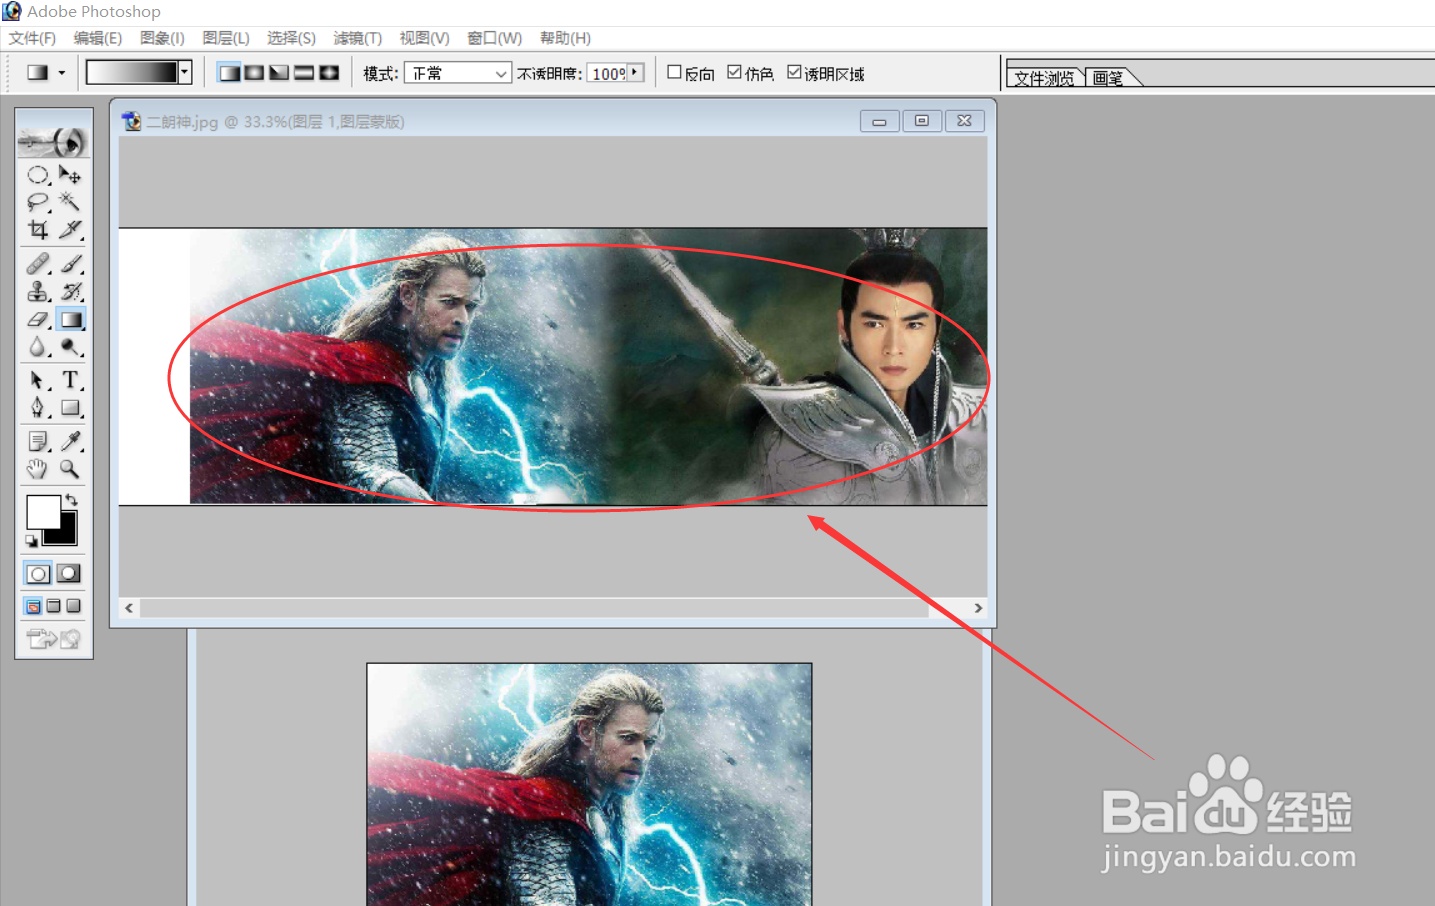Image resolution: width=1435 pixels, height=906 pixels.
Task: Select the Clone Stamp tool
Action: coord(38,292)
